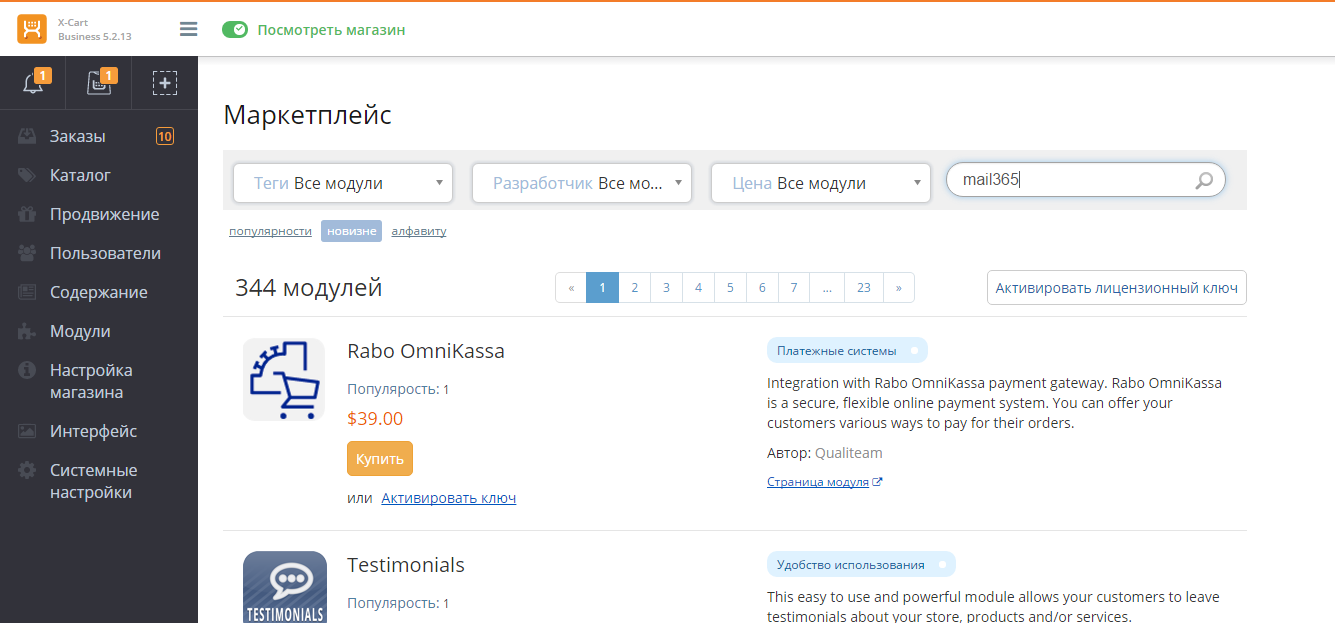Go to page 4
1335x623 pixels.
pos(698,287)
